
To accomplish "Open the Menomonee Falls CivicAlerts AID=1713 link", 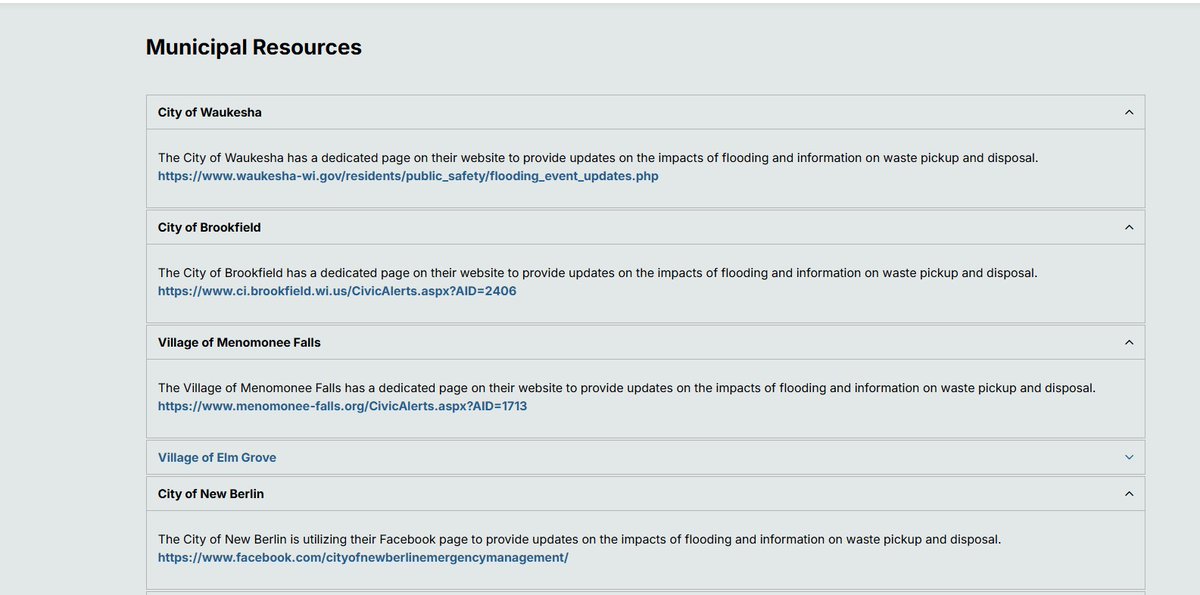I will tap(342, 406).
